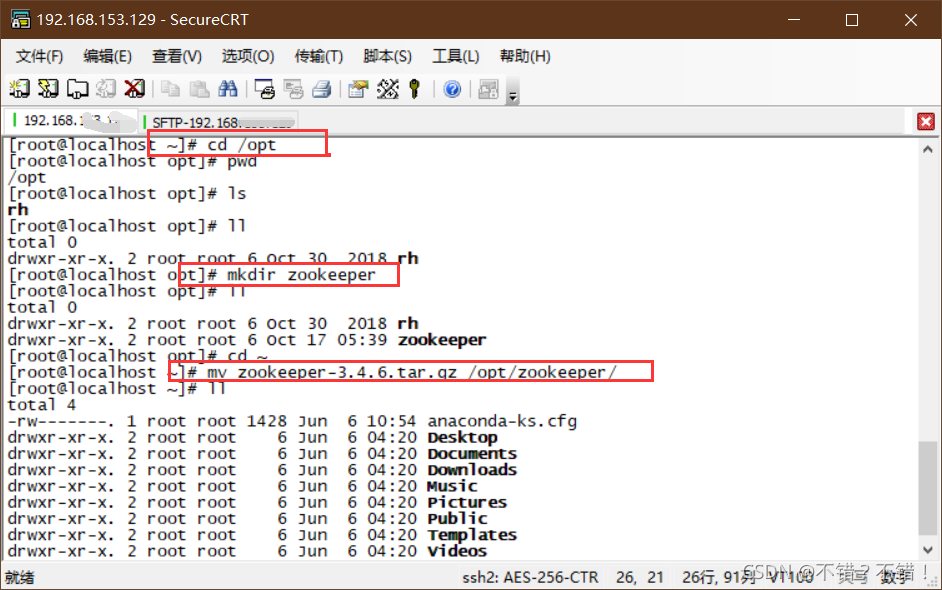Click the Connect in Tab icon

tap(77, 89)
